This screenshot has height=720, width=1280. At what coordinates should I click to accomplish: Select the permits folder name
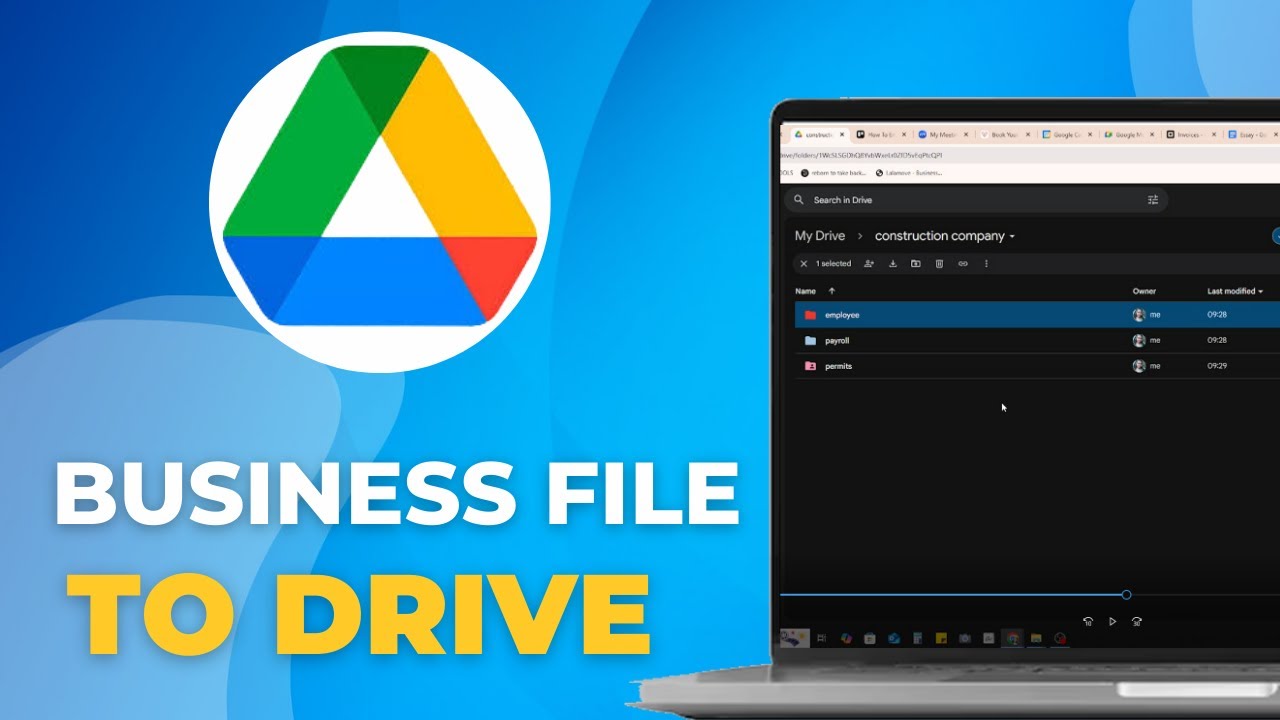point(838,366)
